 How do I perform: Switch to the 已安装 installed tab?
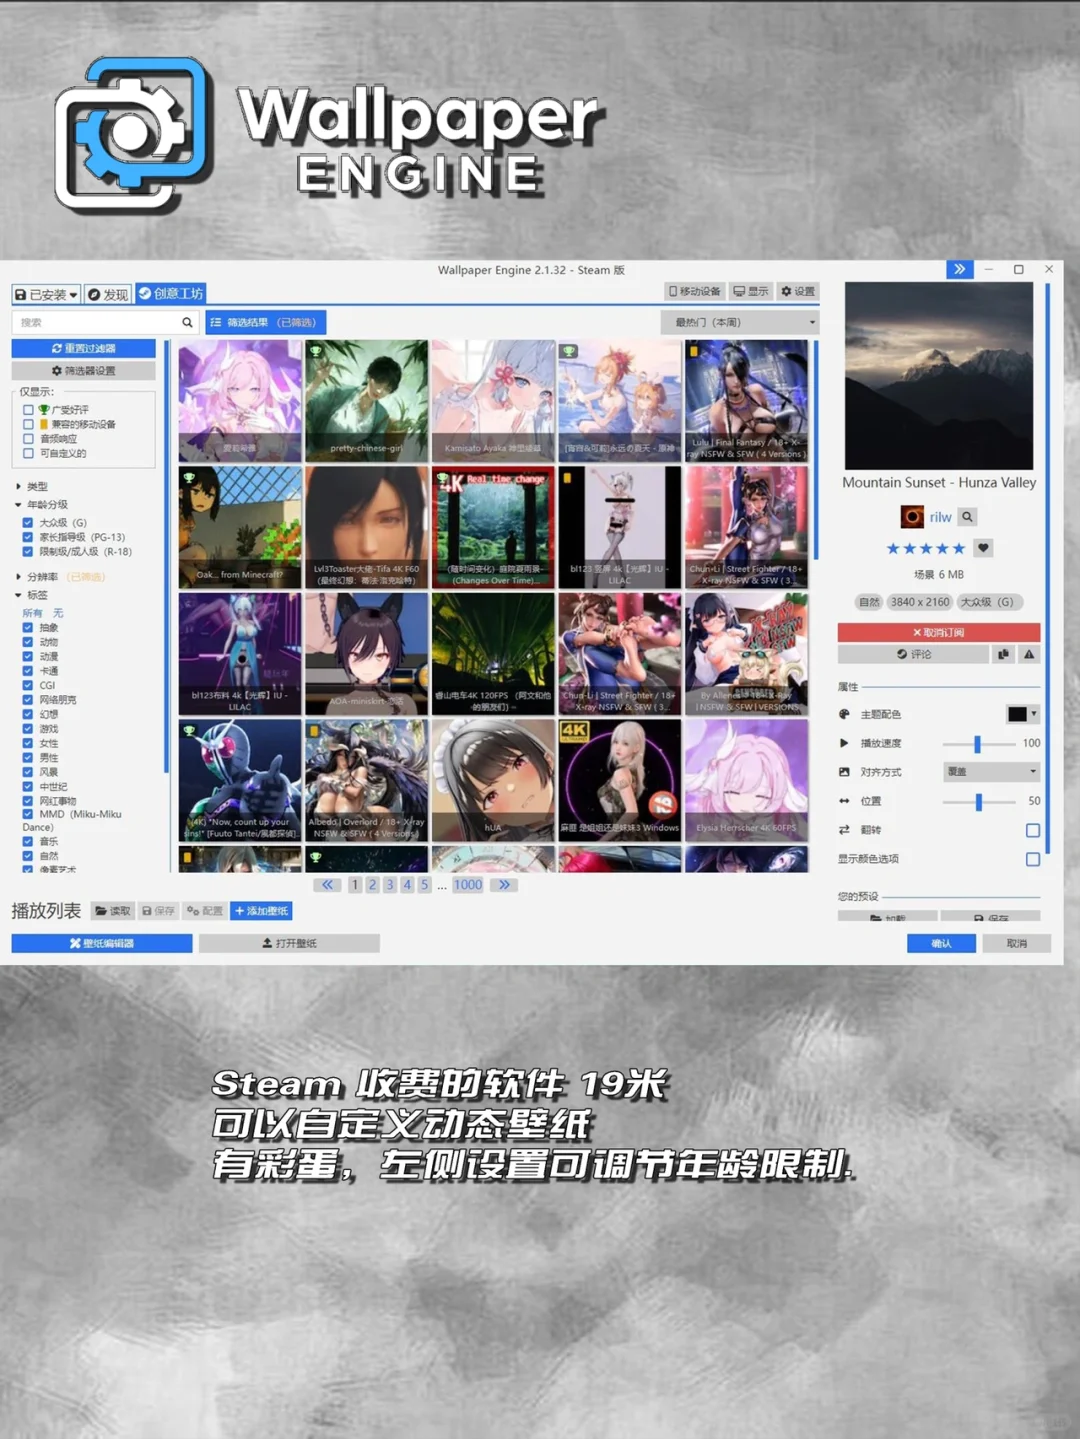click(46, 294)
